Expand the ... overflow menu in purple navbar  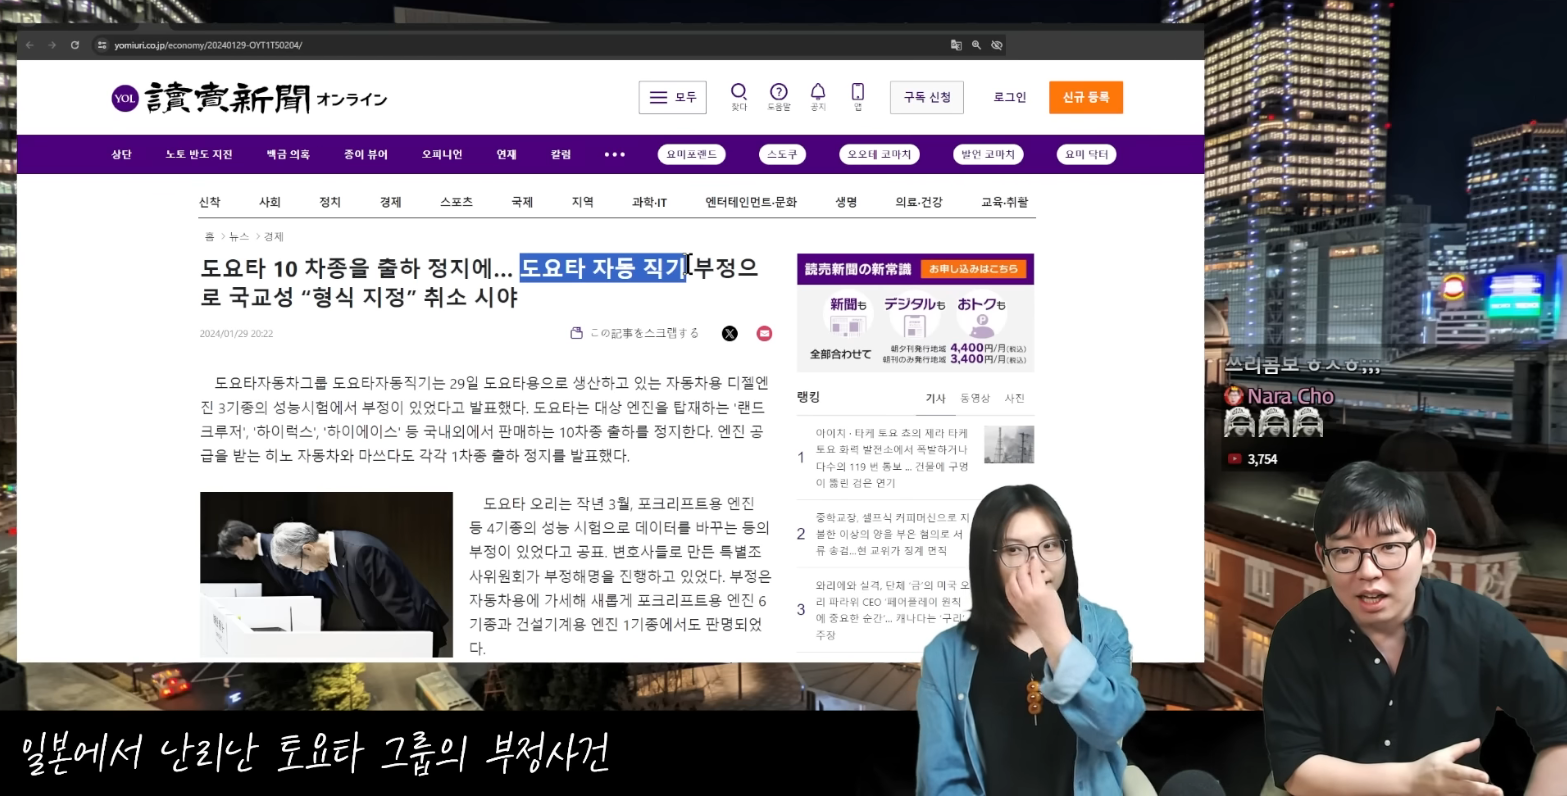(614, 154)
